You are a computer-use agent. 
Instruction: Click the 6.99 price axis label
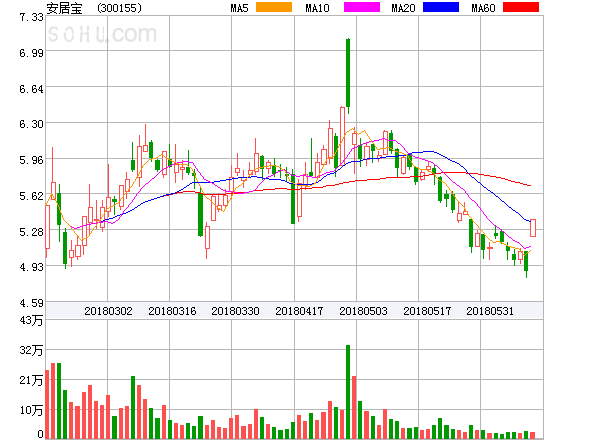31,53
